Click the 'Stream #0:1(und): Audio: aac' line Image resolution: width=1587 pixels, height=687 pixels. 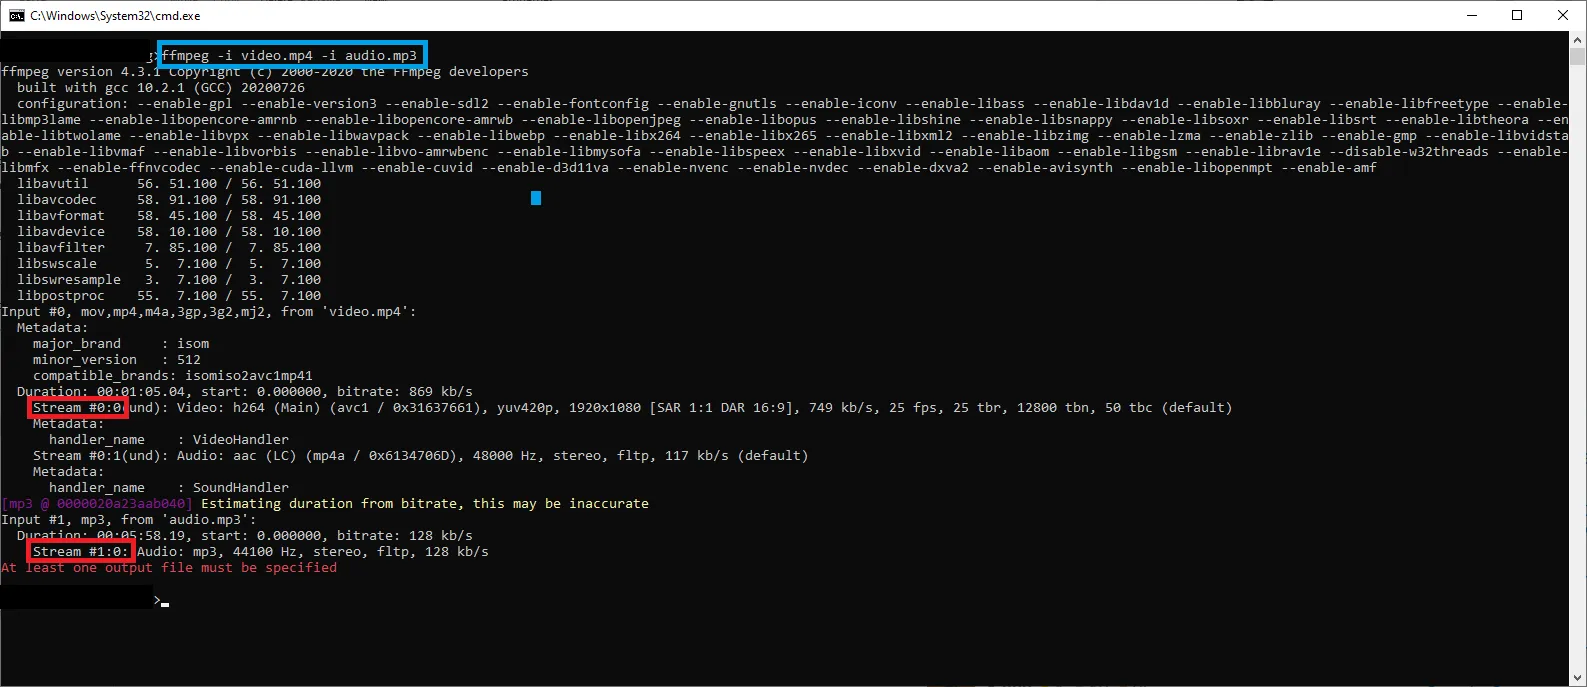click(x=421, y=455)
